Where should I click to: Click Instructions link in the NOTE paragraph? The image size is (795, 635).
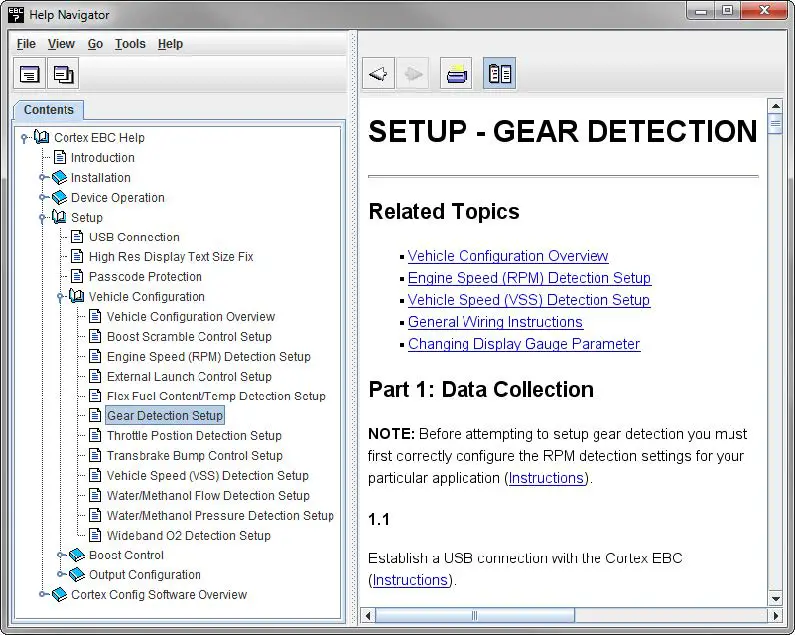(546, 478)
